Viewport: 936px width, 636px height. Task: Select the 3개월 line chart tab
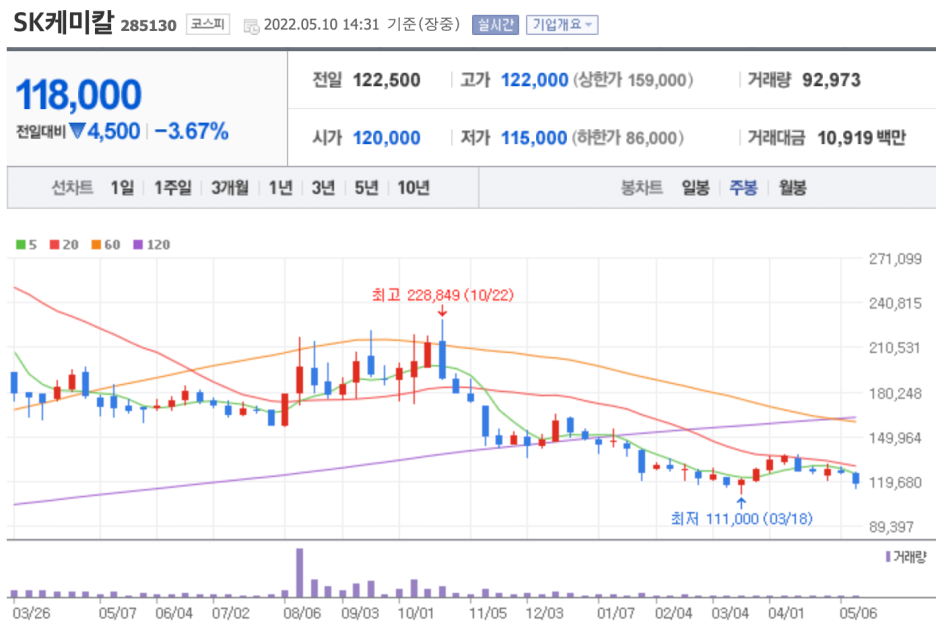point(230,188)
